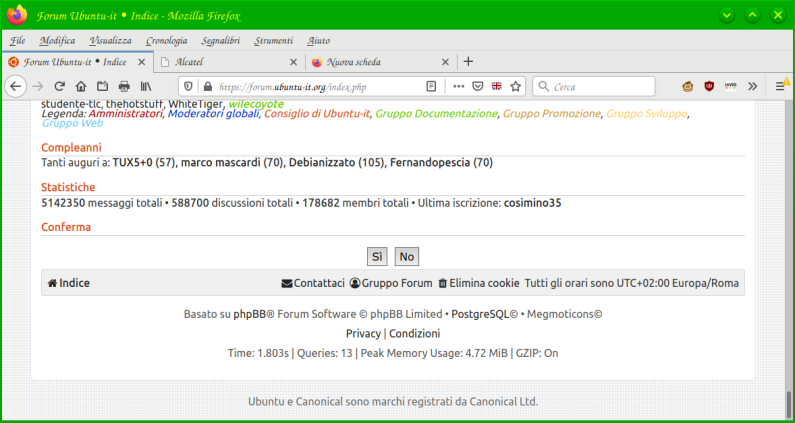
Task: Click the vertical scrollbar thumb
Action: [x=789, y=403]
